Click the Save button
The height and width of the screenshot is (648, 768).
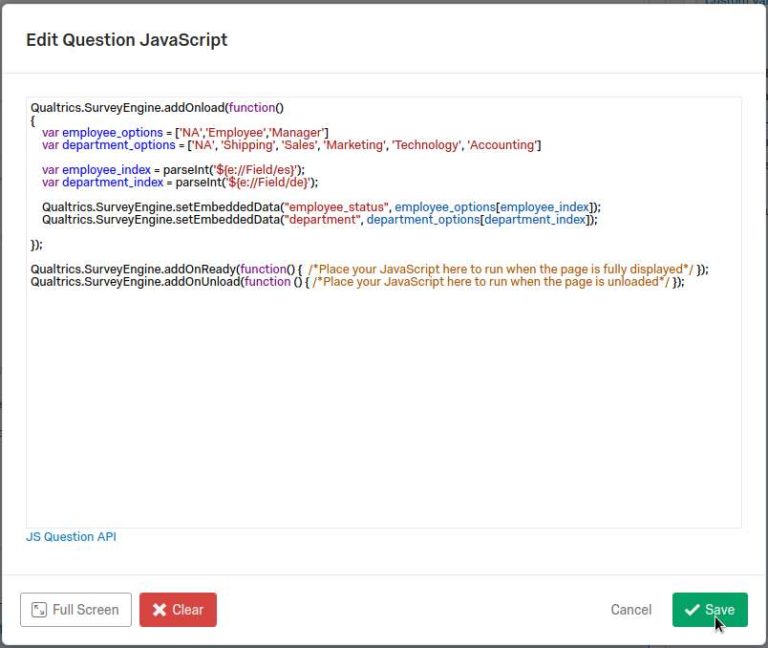[710, 610]
